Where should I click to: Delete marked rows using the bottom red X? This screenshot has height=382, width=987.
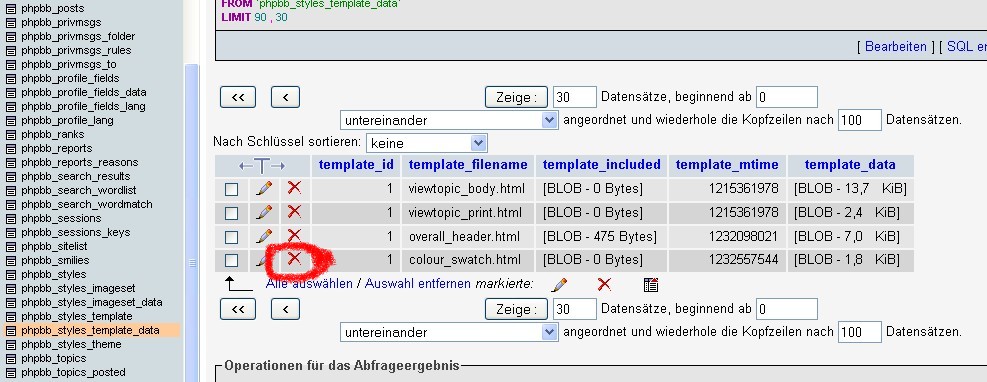(604, 284)
